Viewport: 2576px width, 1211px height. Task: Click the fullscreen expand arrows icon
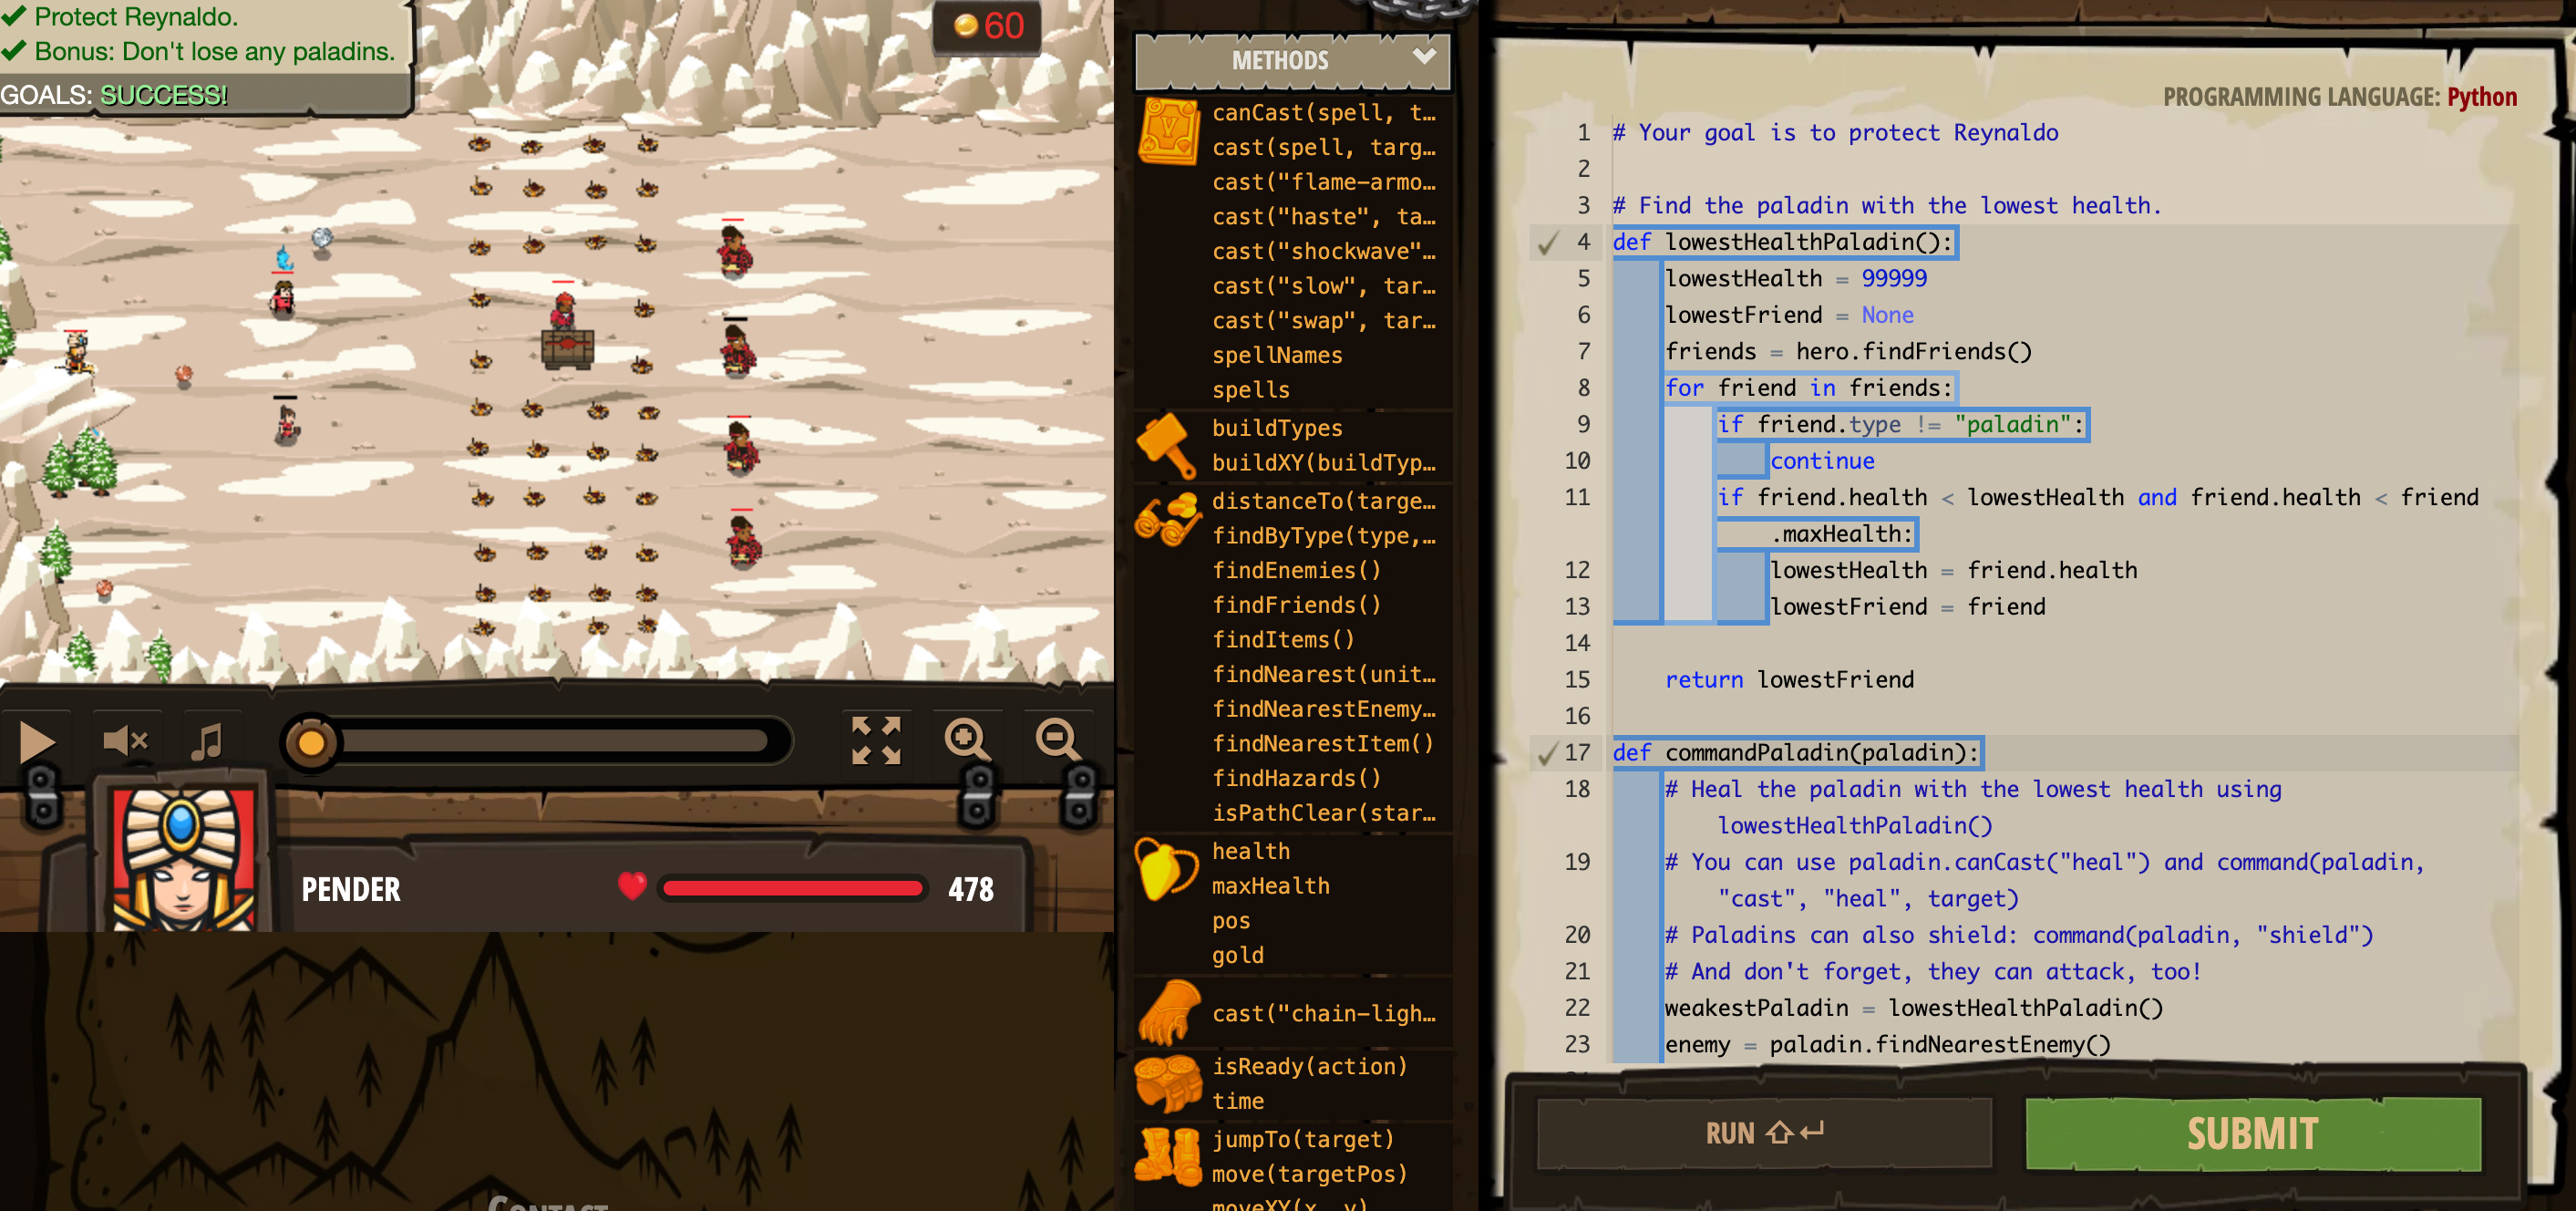(x=875, y=741)
